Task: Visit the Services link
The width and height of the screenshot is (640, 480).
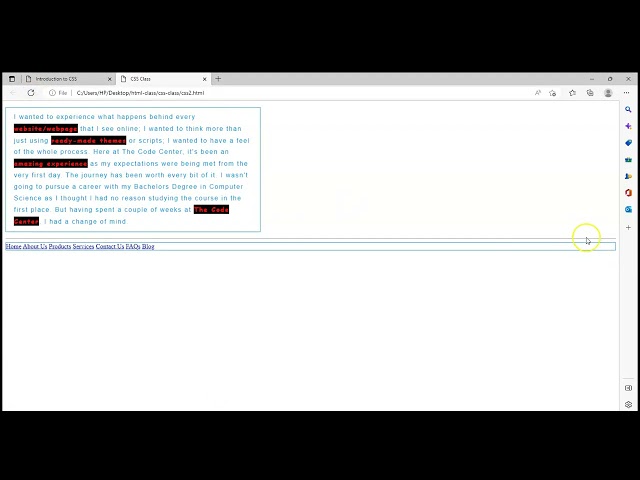Action: (83, 247)
